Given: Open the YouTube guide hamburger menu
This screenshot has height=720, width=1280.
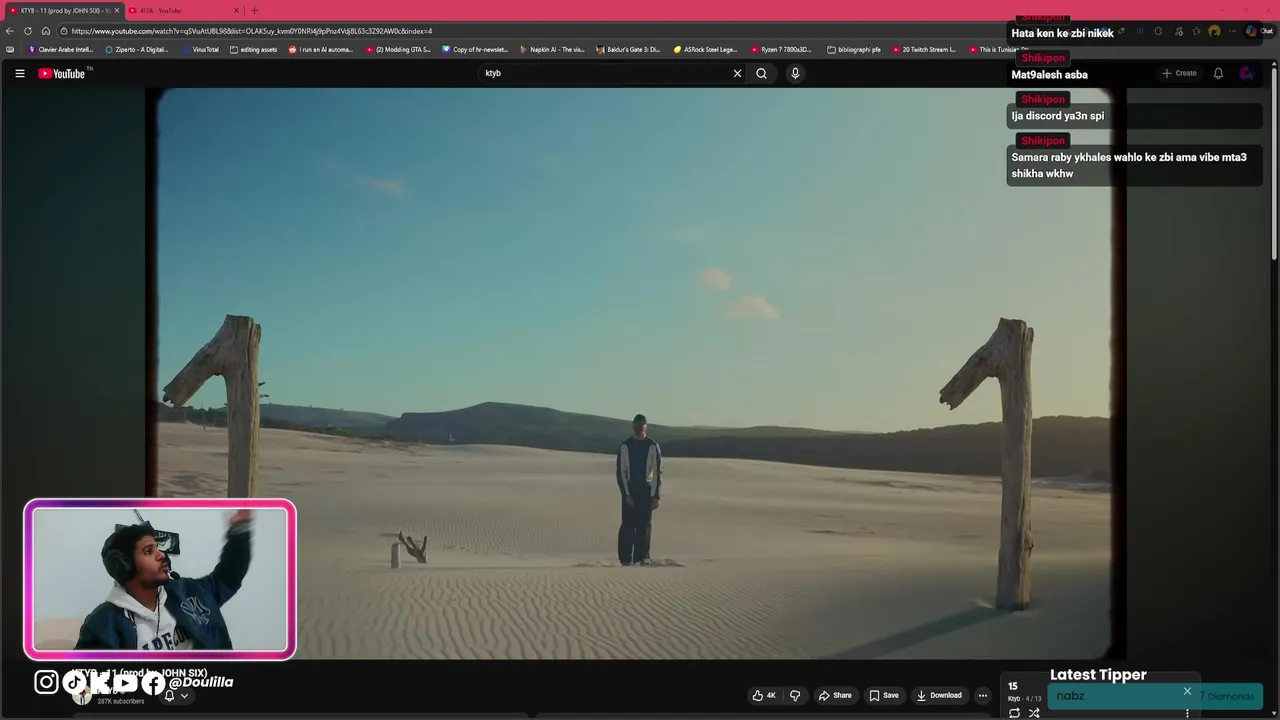Looking at the screenshot, I should pyautogui.click(x=19, y=73).
